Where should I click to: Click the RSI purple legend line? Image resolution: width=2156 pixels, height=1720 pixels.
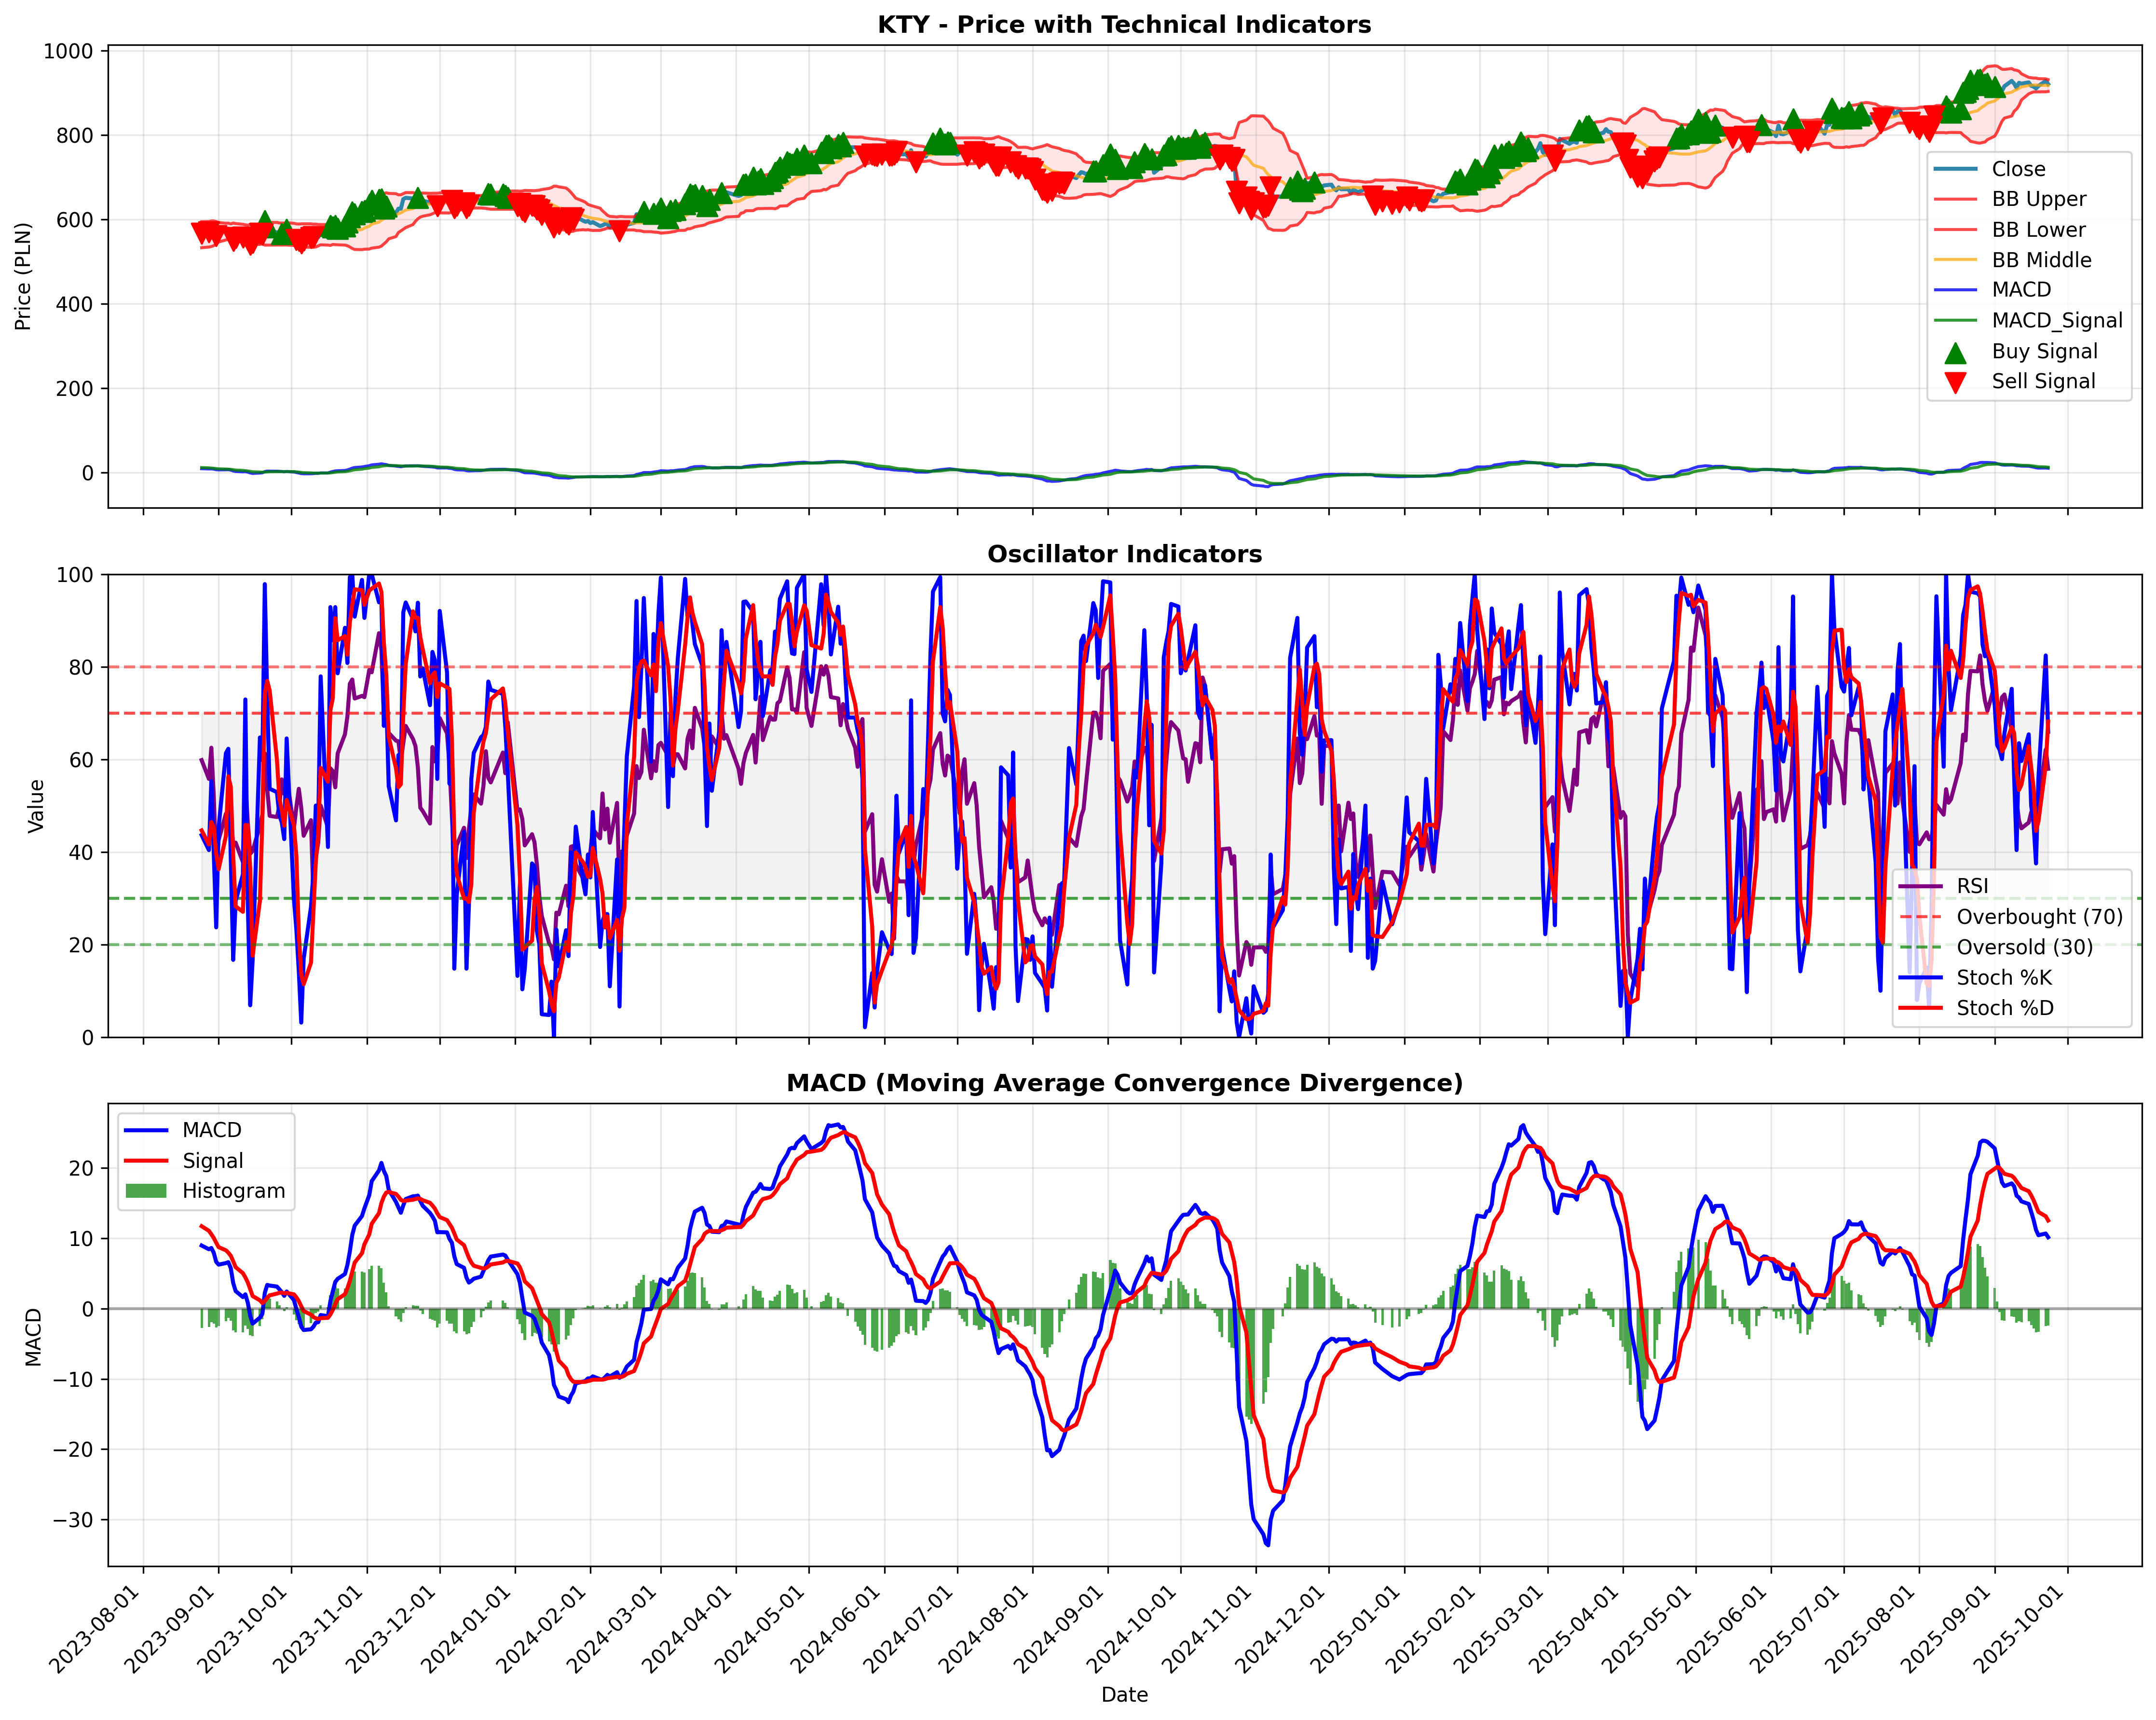(1920, 886)
